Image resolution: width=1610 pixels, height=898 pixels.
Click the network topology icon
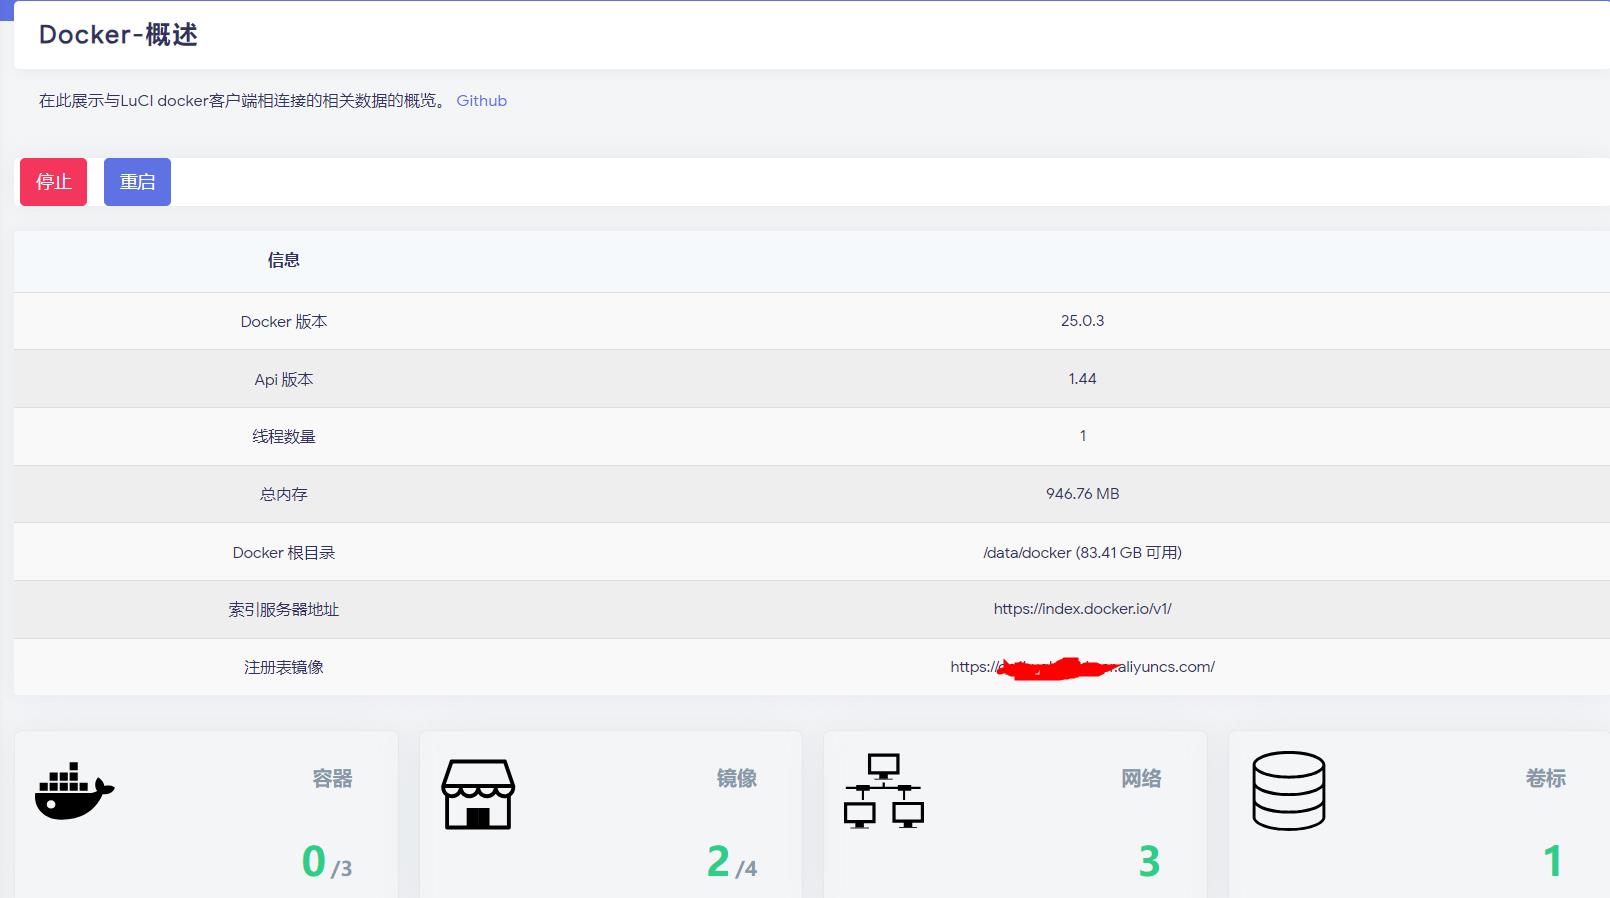[x=884, y=791]
